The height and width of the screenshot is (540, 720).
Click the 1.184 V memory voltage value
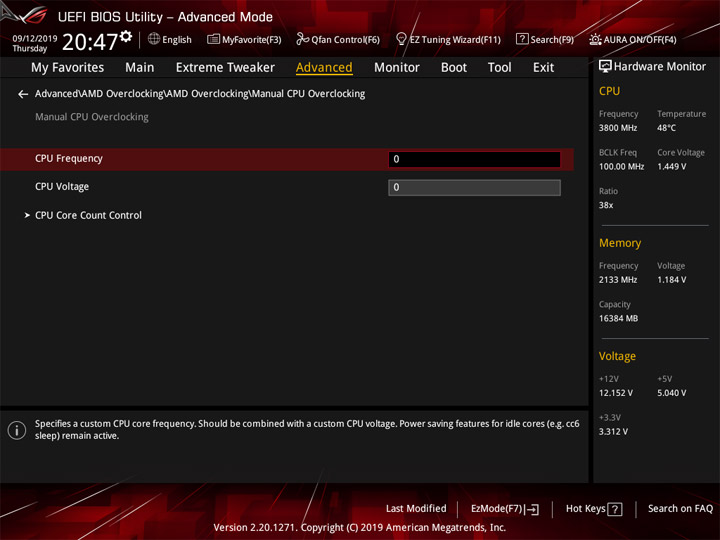pyautogui.click(x=671, y=280)
